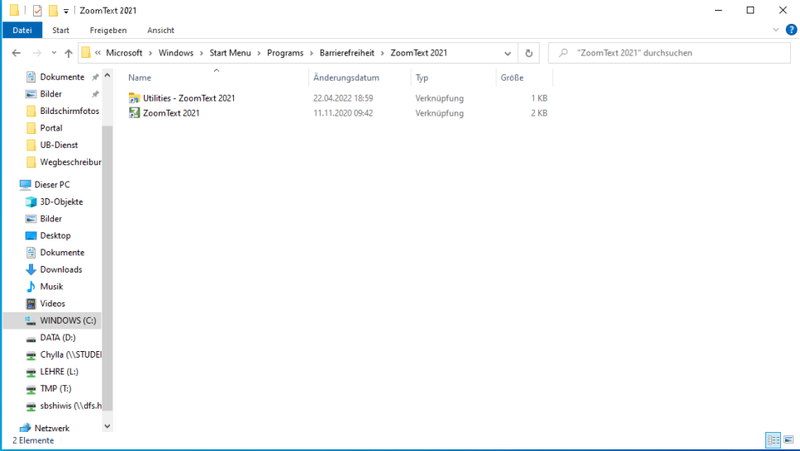Image resolution: width=800 pixels, height=451 pixels.
Task: Unpin Dokumente from quick access
Action: pos(95,77)
